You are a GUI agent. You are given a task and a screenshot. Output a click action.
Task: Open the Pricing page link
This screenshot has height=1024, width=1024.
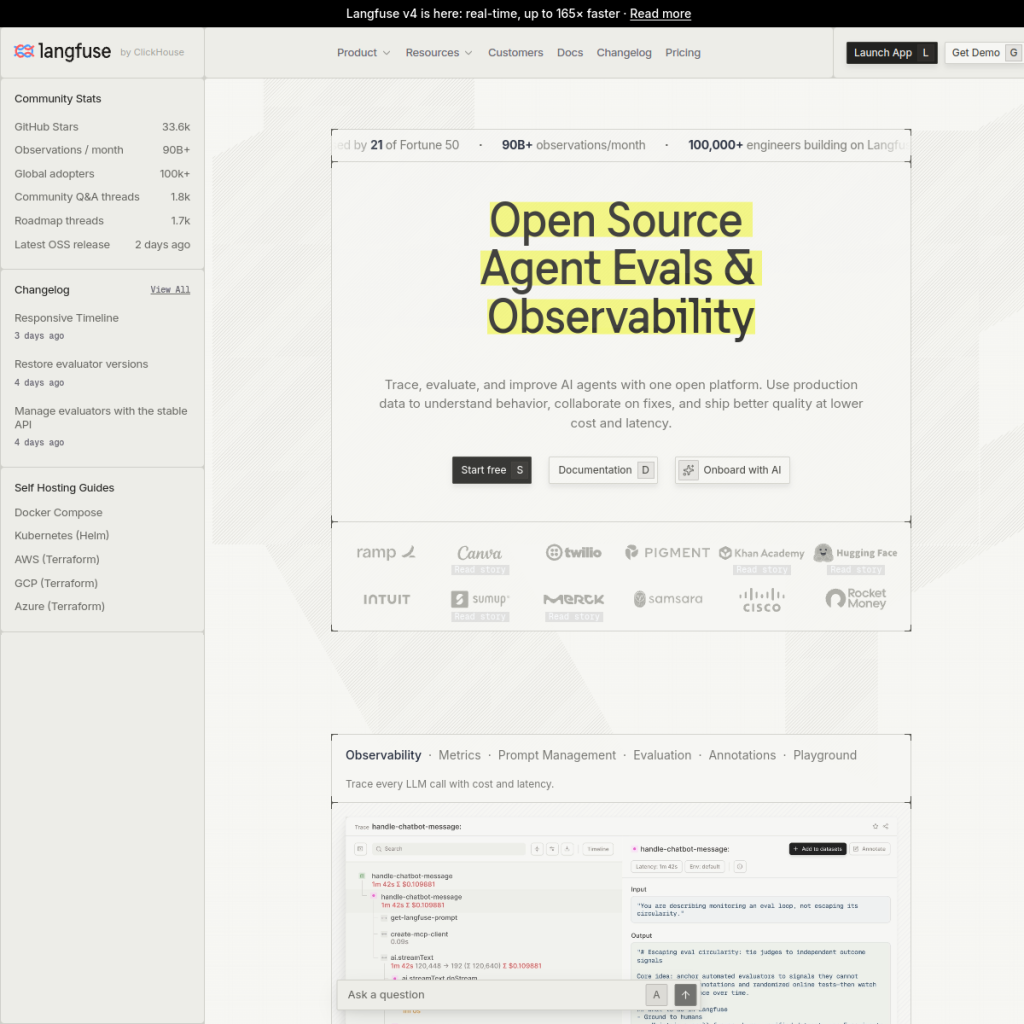[x=682, y=52]
